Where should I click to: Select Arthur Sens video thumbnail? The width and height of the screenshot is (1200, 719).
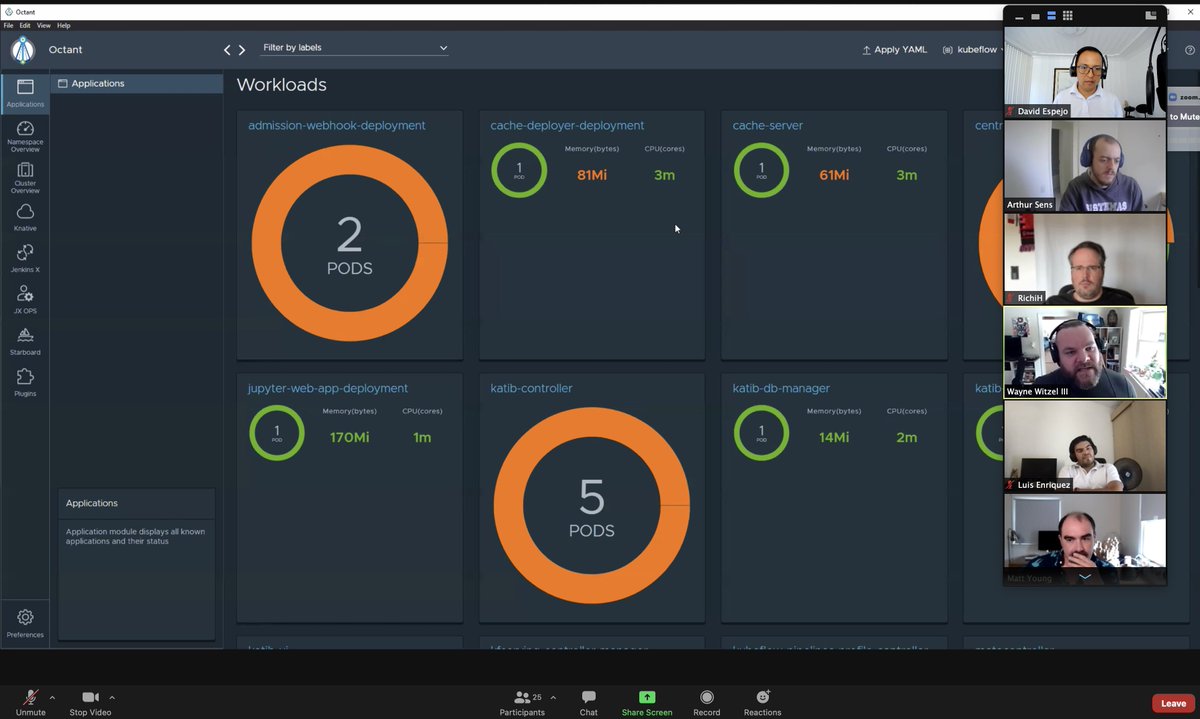(x=1085, y=166)
